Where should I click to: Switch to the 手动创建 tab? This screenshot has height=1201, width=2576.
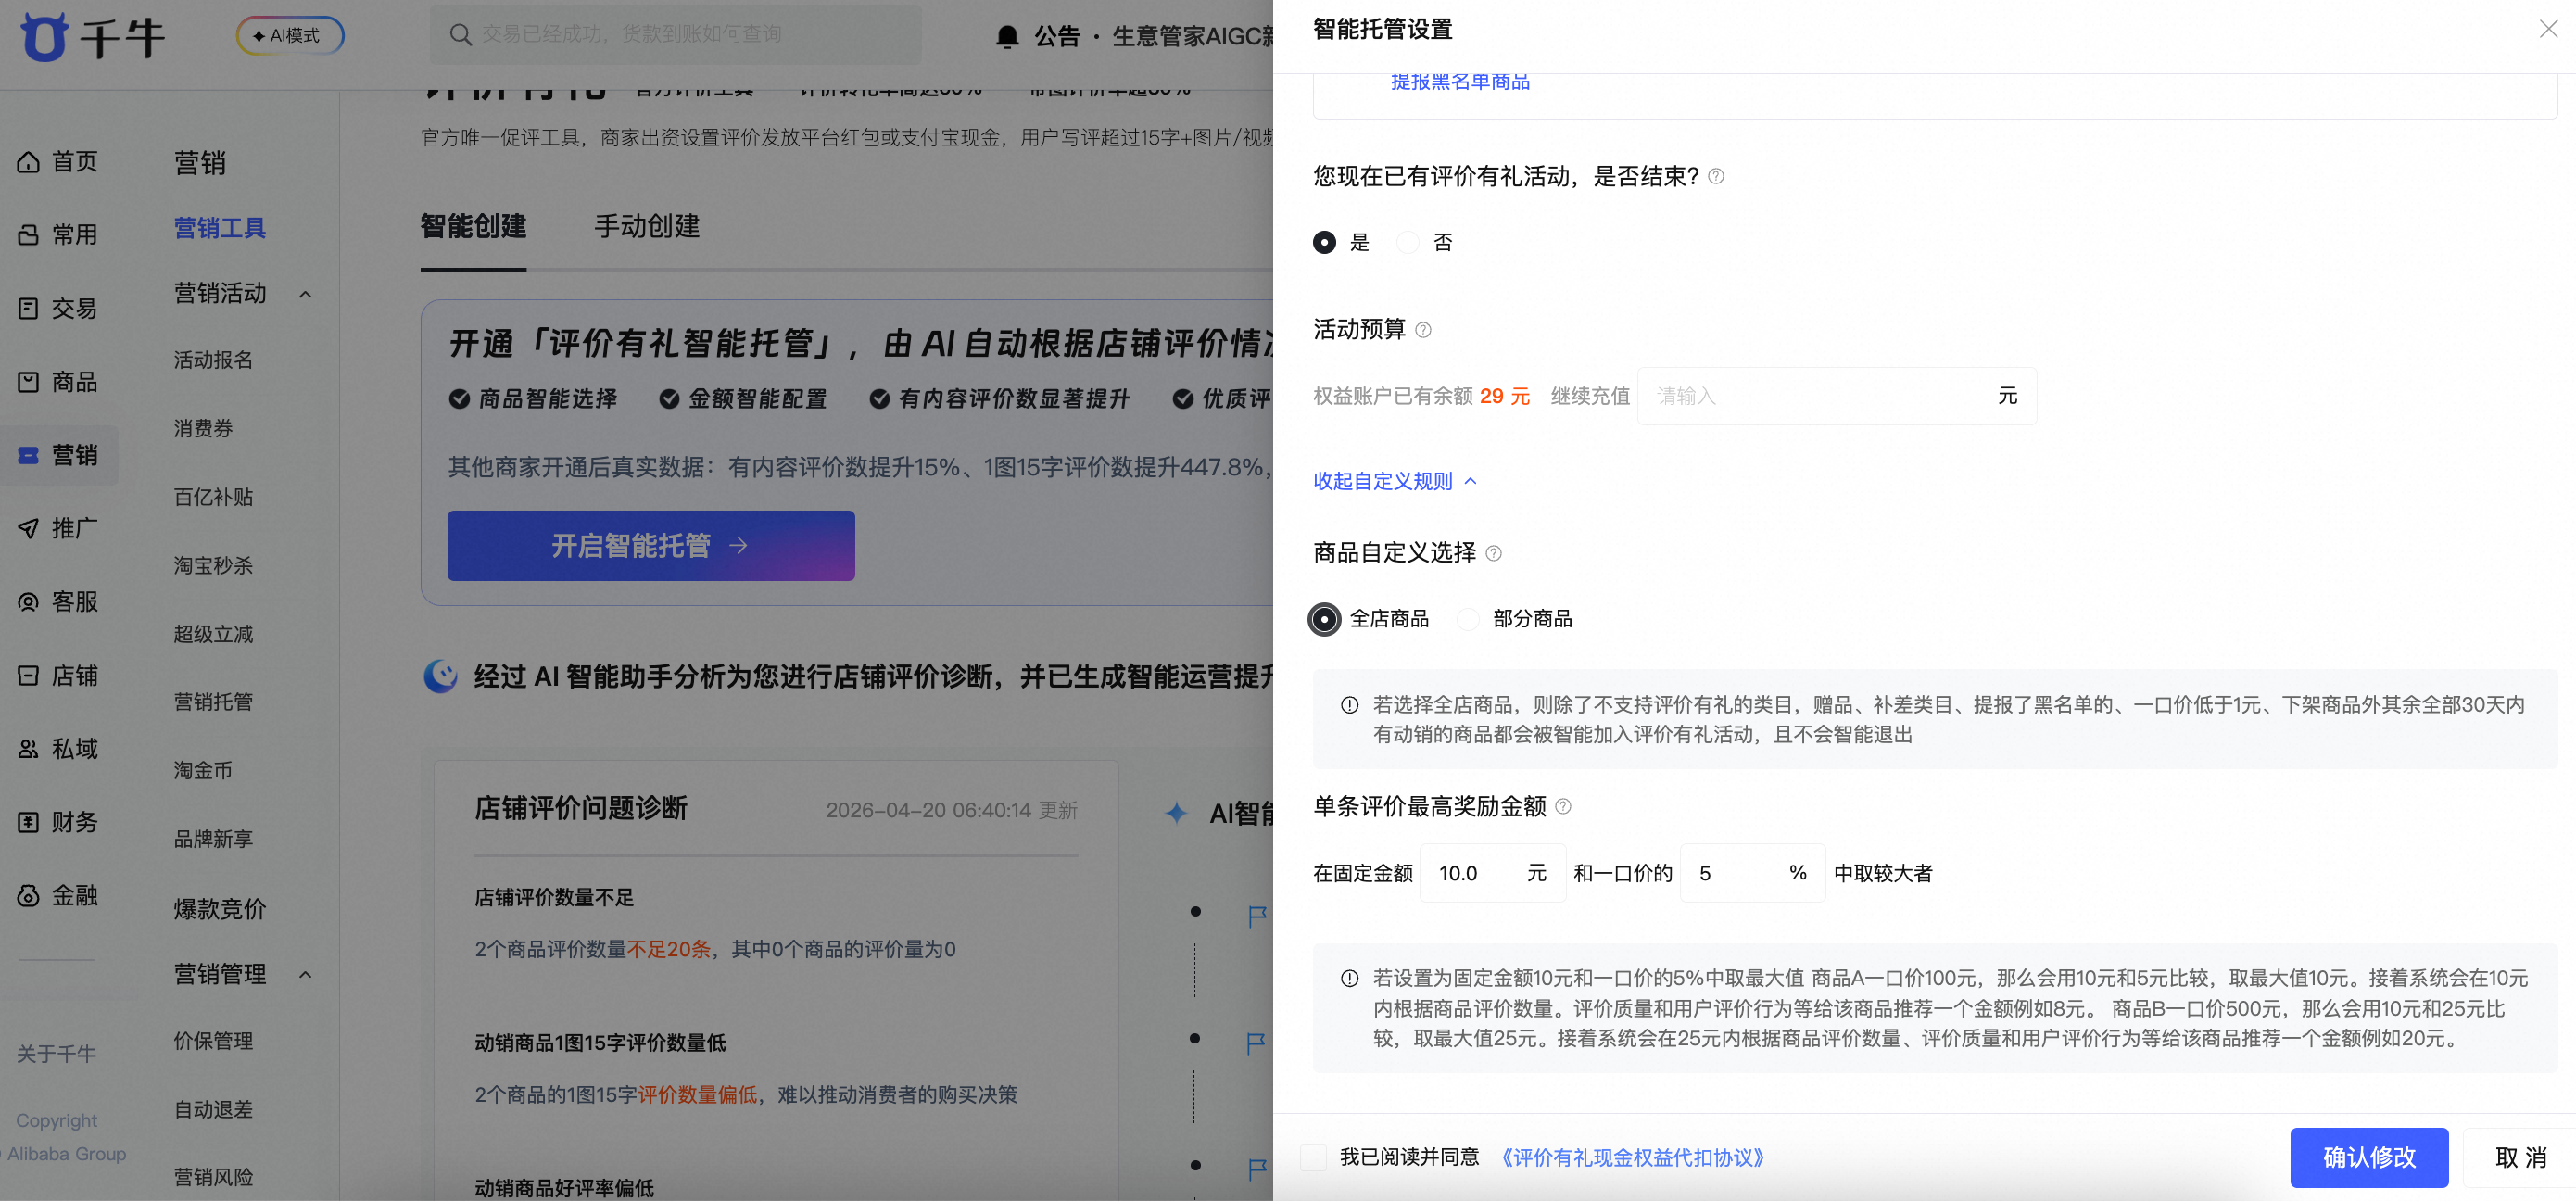[x=647, y=227]
